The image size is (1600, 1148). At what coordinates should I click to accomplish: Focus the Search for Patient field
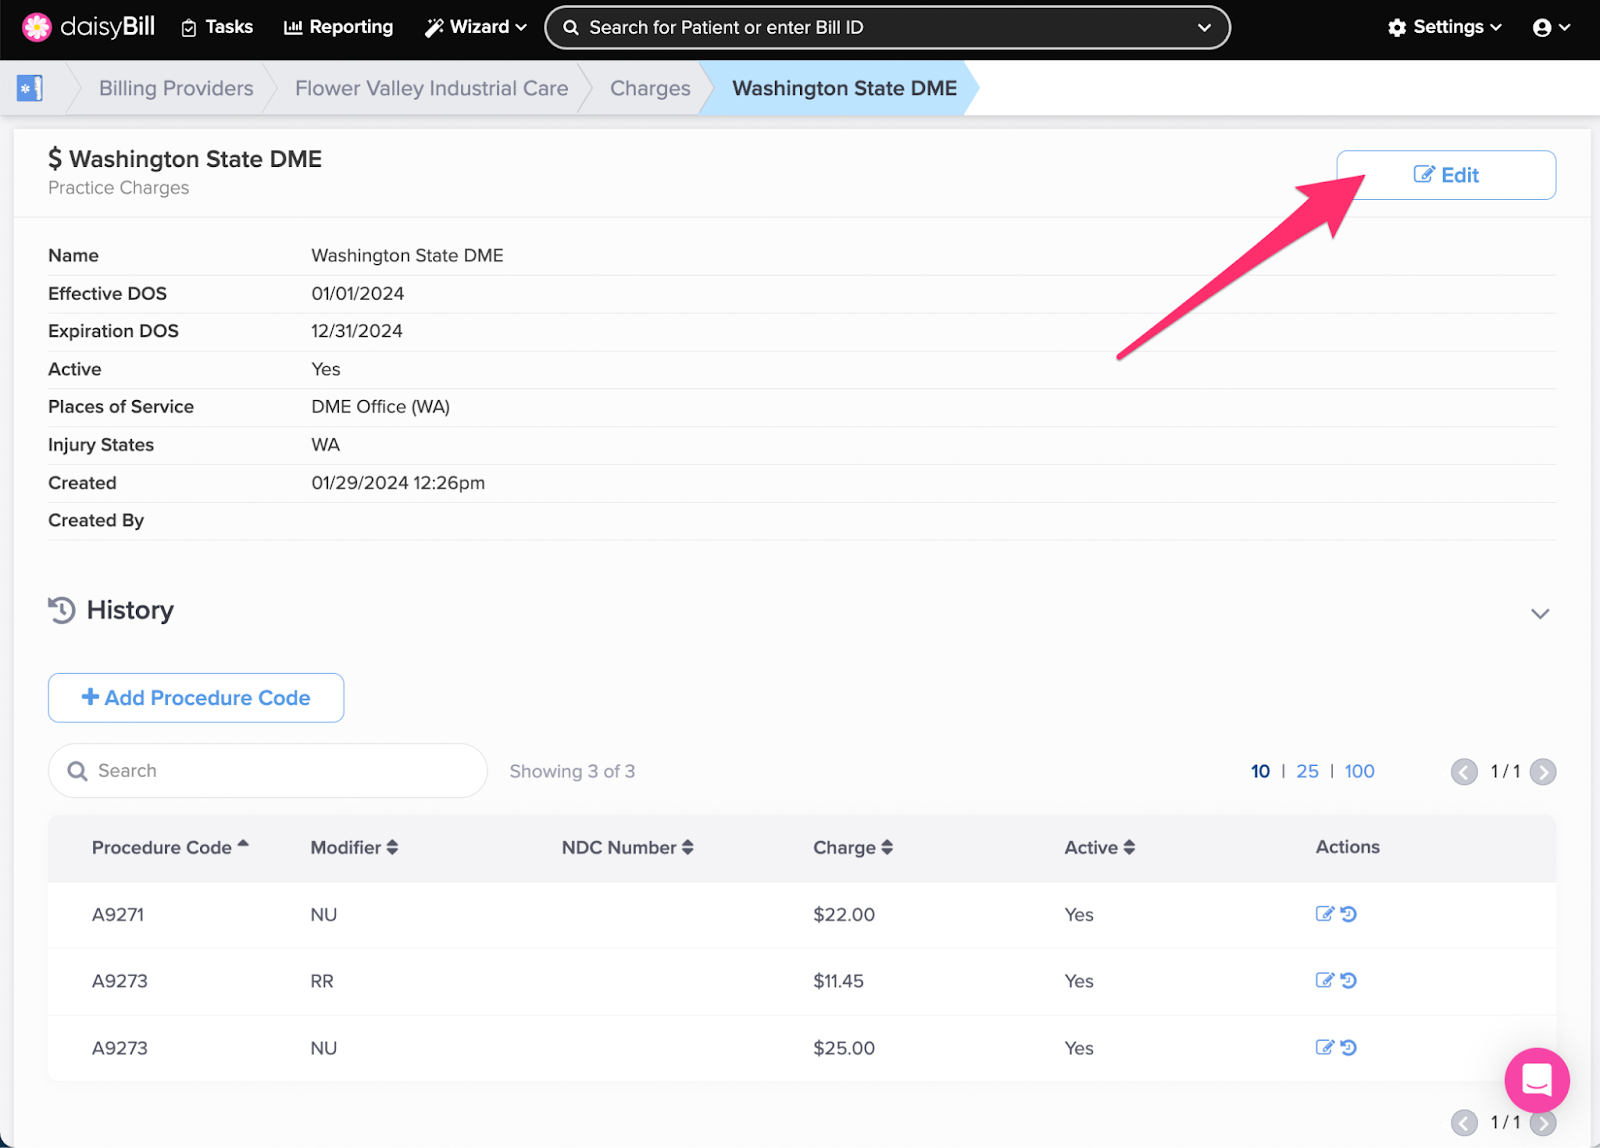coord(887,28)
